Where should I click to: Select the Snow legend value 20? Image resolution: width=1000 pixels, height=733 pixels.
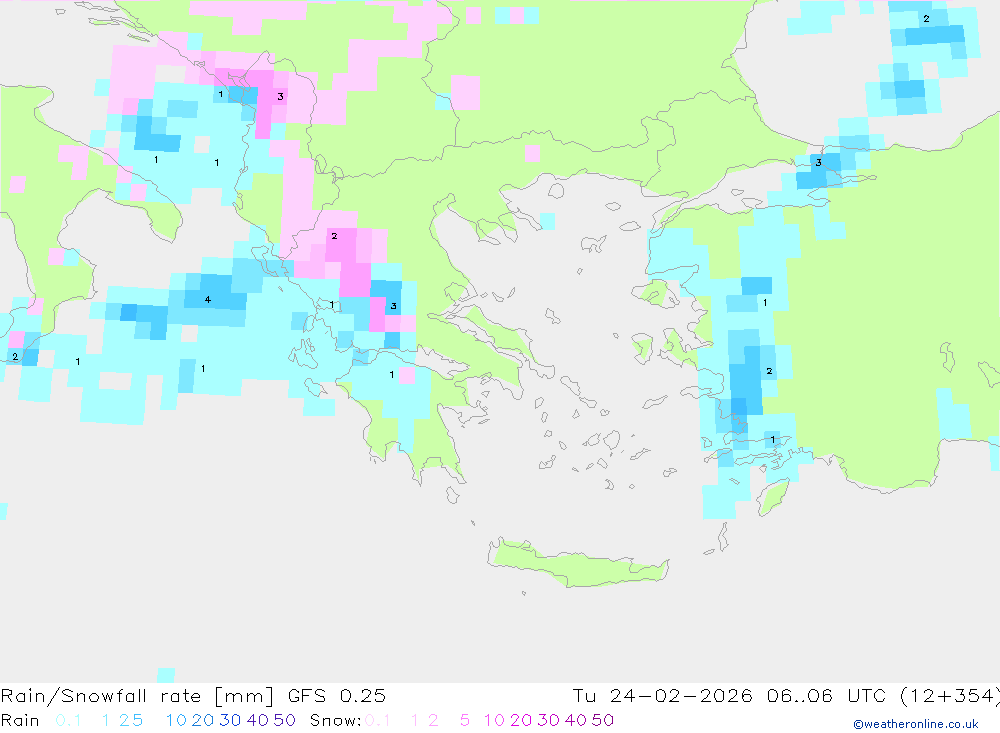pyautogui.click(x=521, y=720)
